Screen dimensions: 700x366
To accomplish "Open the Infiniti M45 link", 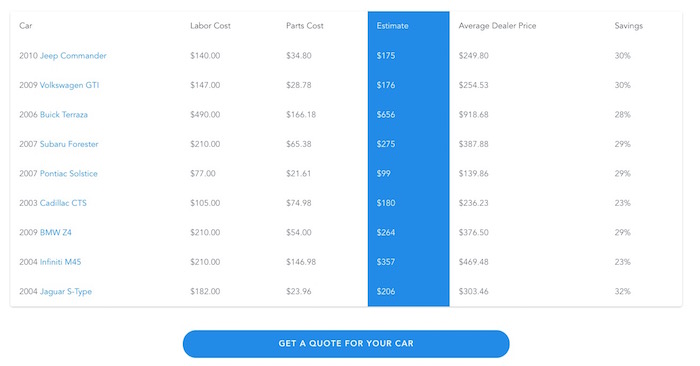I will click(x=61, y=262).
